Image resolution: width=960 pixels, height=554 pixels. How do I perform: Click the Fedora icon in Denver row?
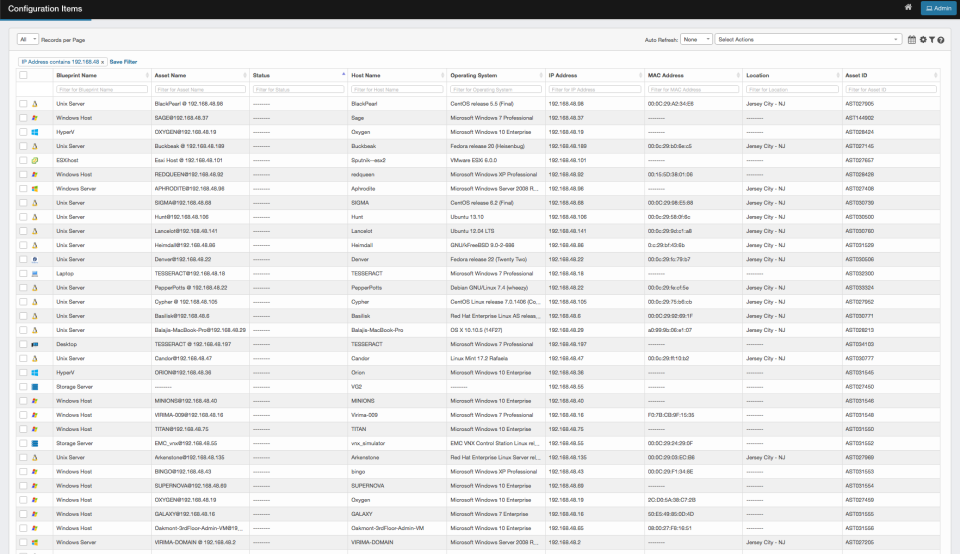[35, 260]
